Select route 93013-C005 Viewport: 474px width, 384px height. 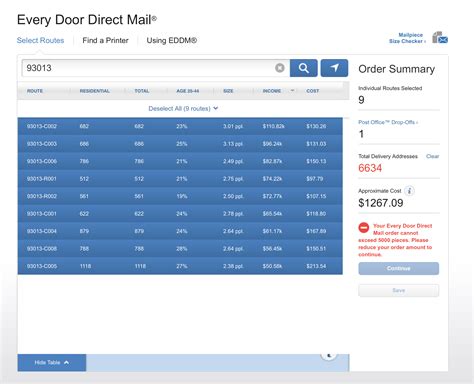click(180, 266)
